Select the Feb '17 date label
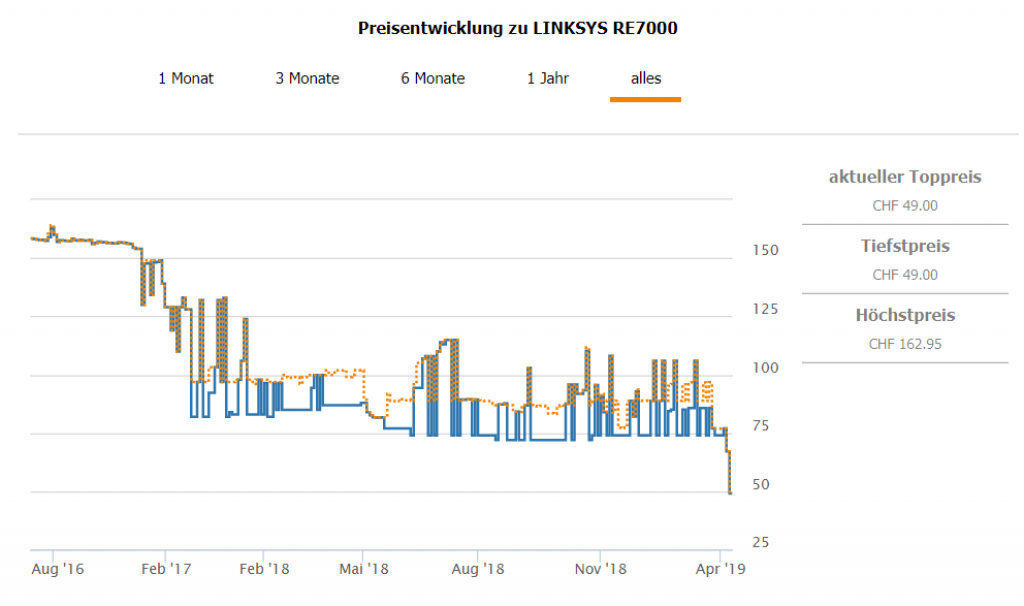This screenshot has height=606, width=1024. 166,569
